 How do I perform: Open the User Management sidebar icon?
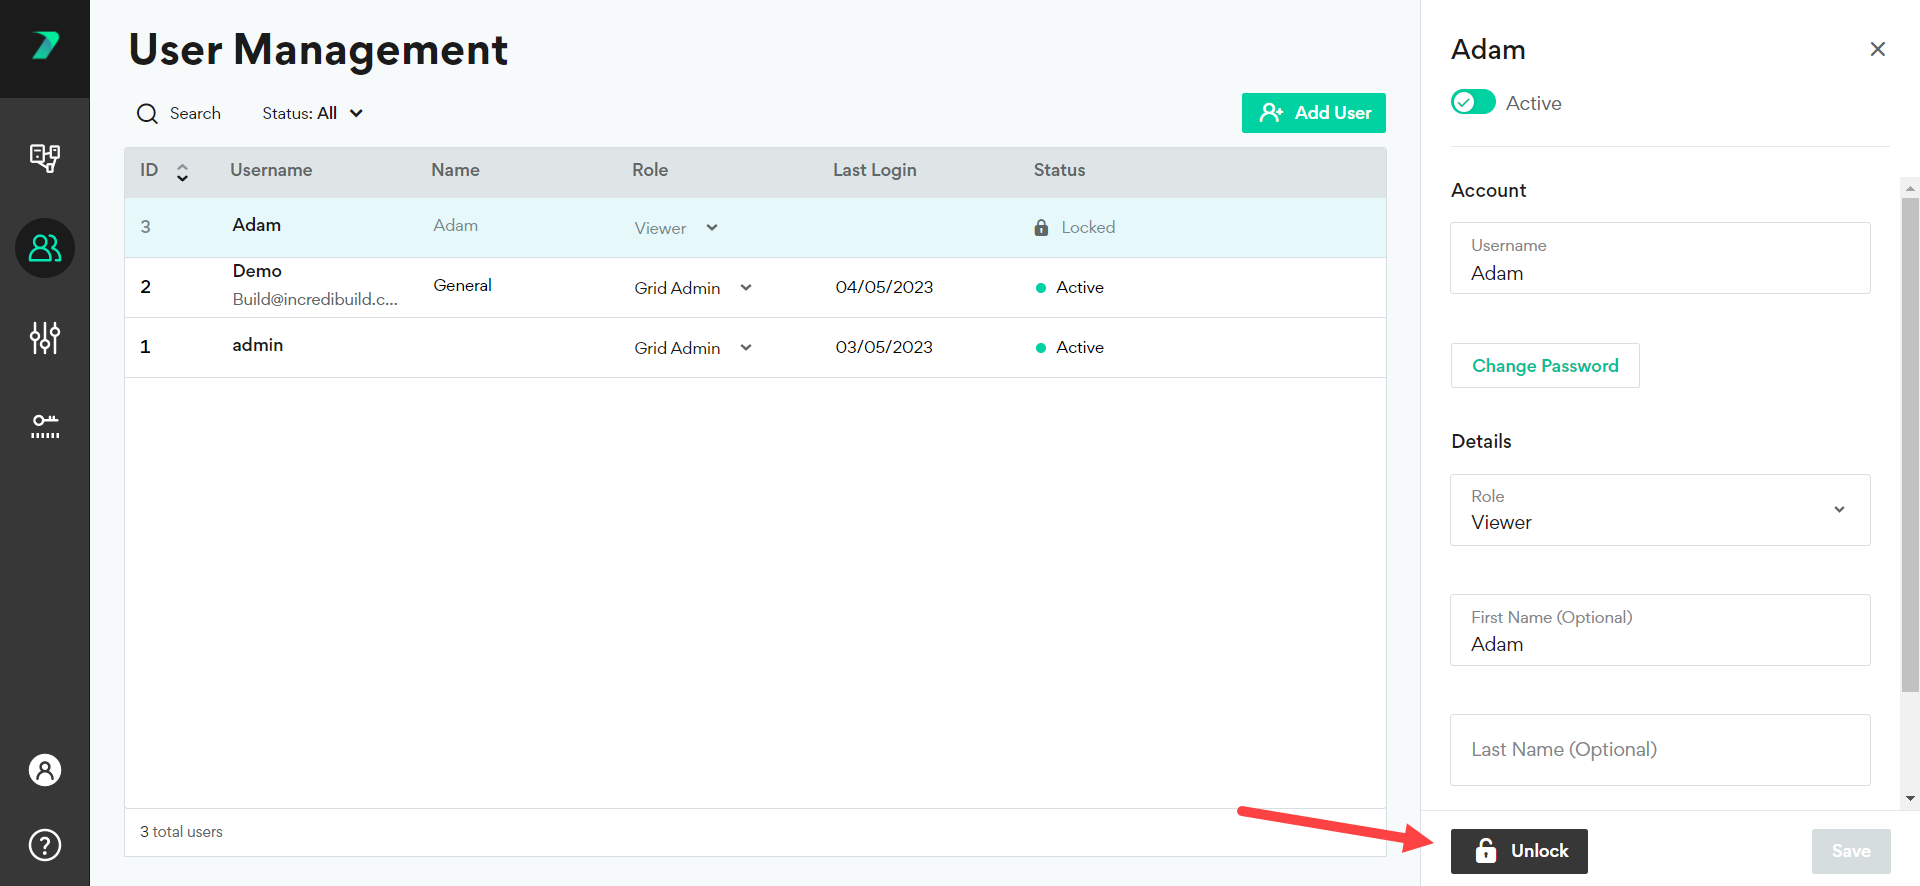(x=45, y=248)
